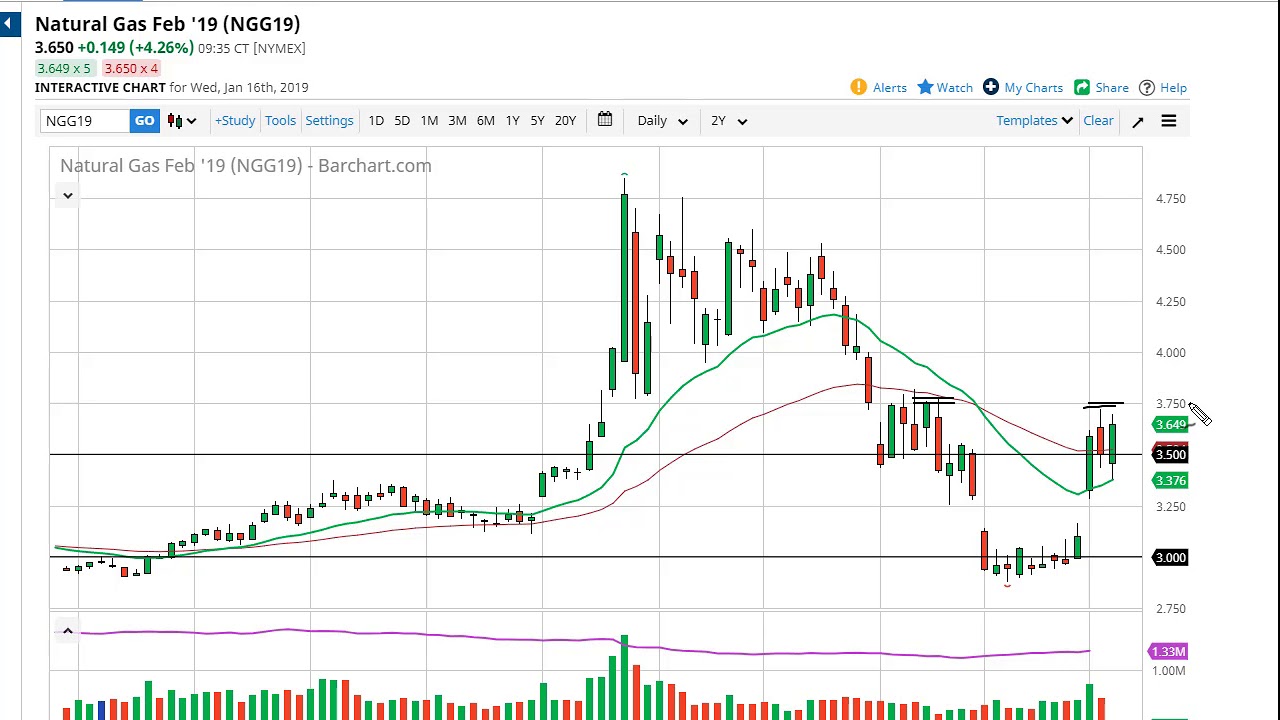1280x720 pixels.
Task: Select the 1Y time range
Action: pyautogui.click(x=512, y=121)
